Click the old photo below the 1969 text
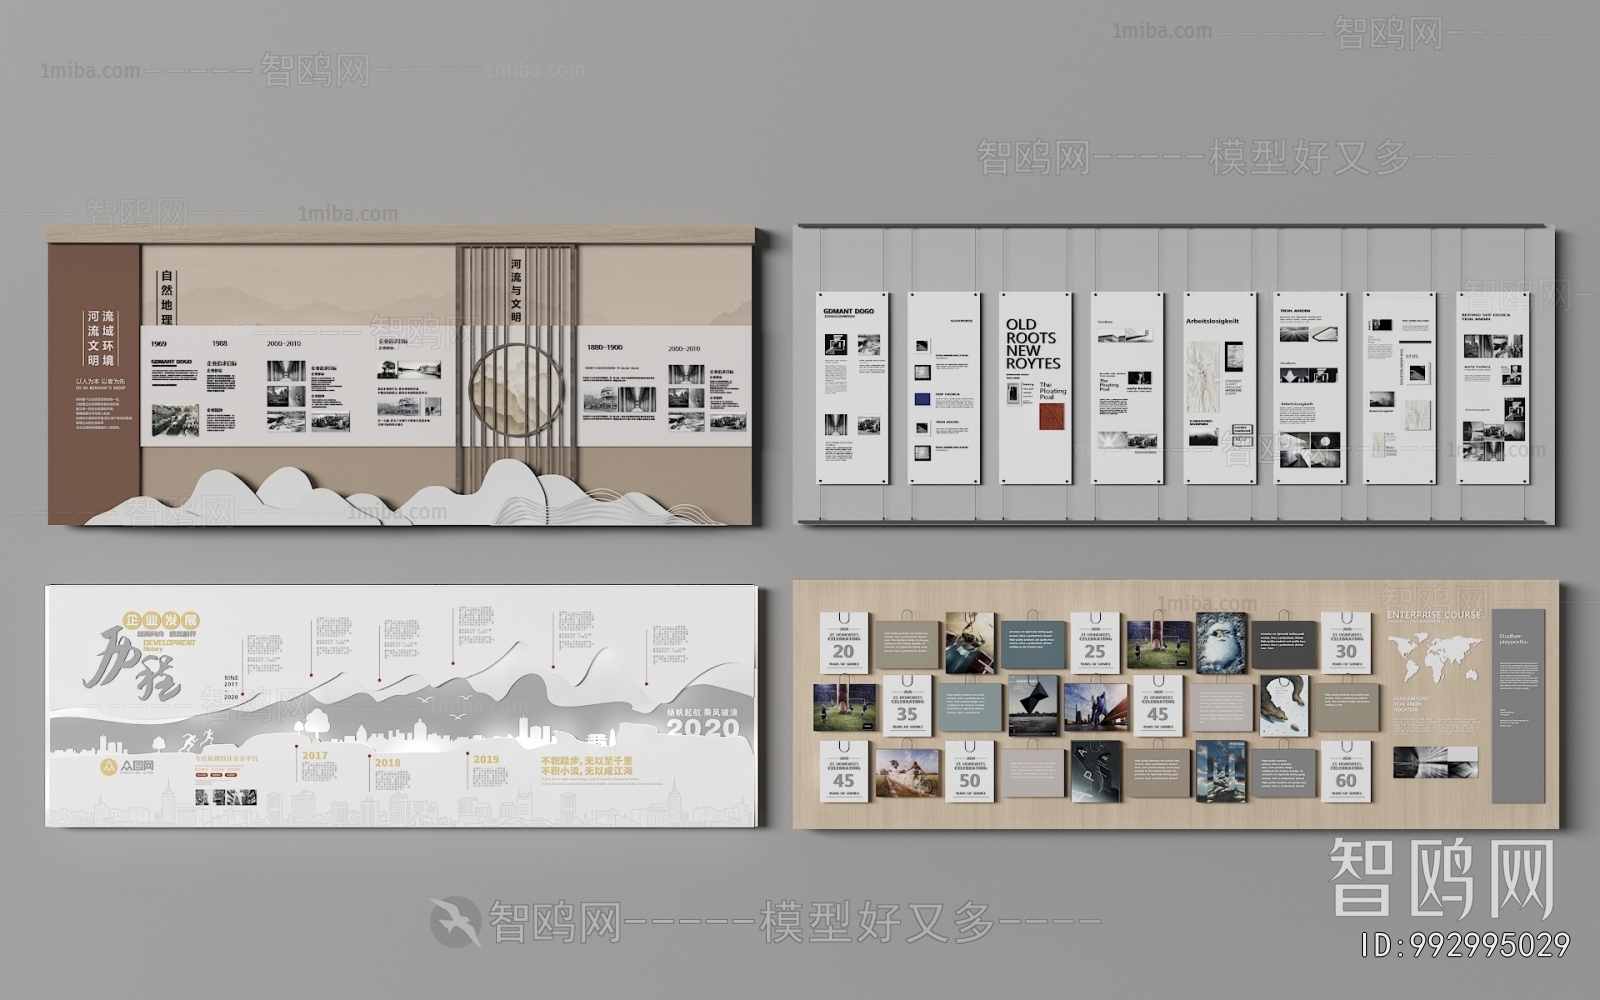1600x1000 pixels. pos(174,419)
